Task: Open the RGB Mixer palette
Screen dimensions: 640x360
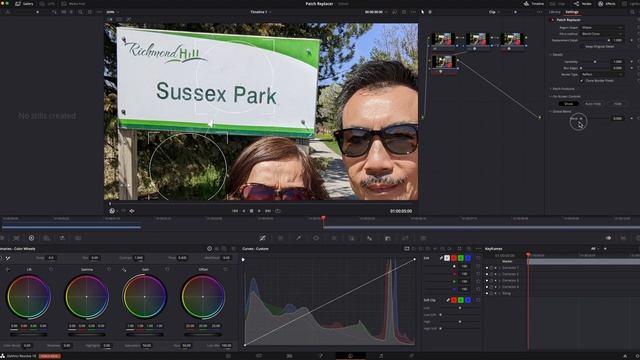Action: point(62,238)
